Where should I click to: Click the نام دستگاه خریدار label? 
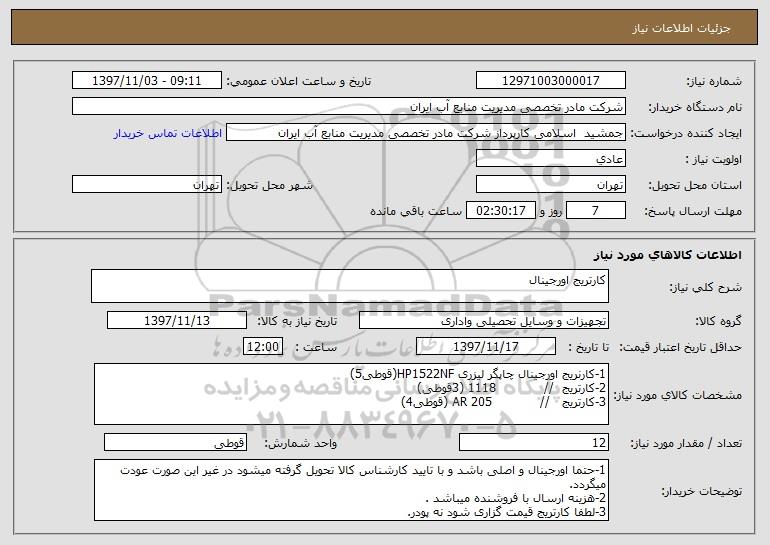[695, 107]
